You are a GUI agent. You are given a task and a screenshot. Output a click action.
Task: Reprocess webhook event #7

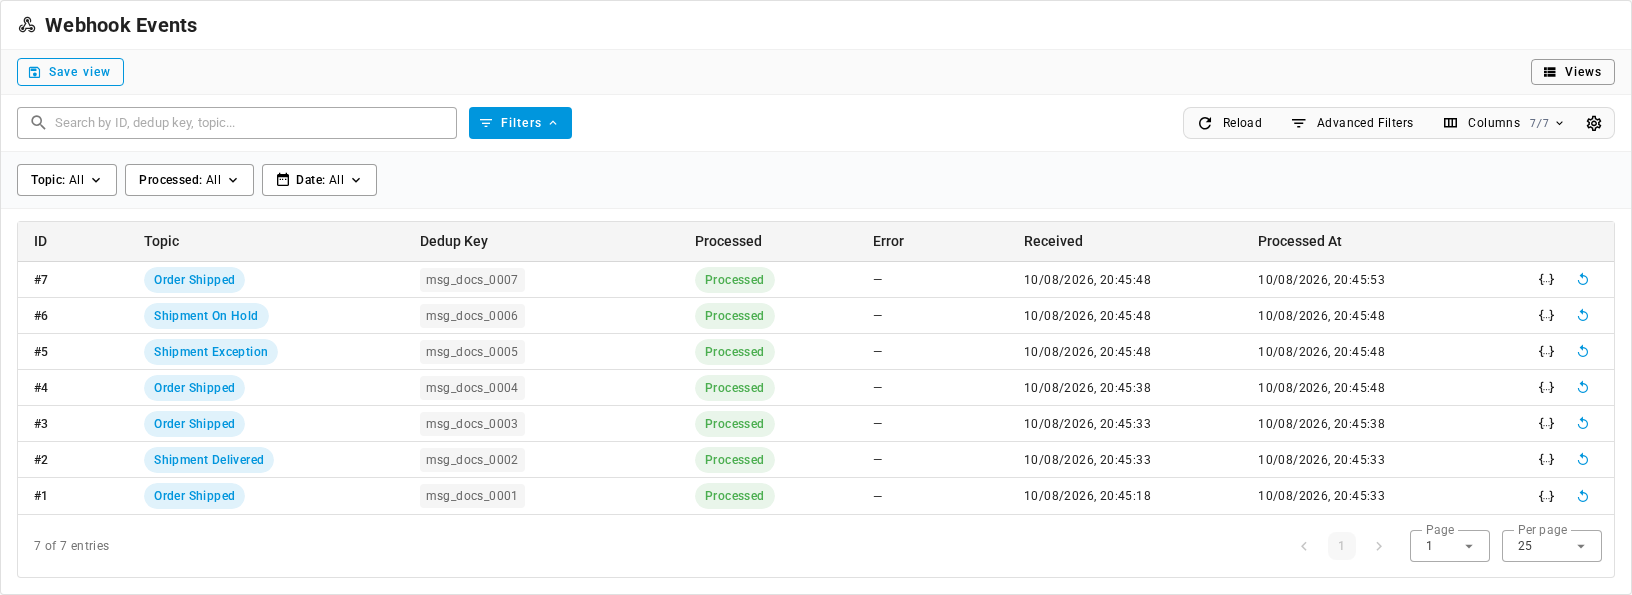(1583, 280)
